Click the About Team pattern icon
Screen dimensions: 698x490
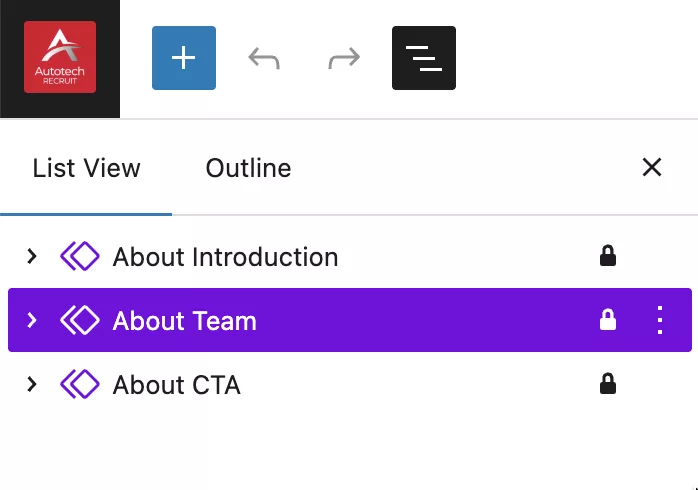coord(80,320)
